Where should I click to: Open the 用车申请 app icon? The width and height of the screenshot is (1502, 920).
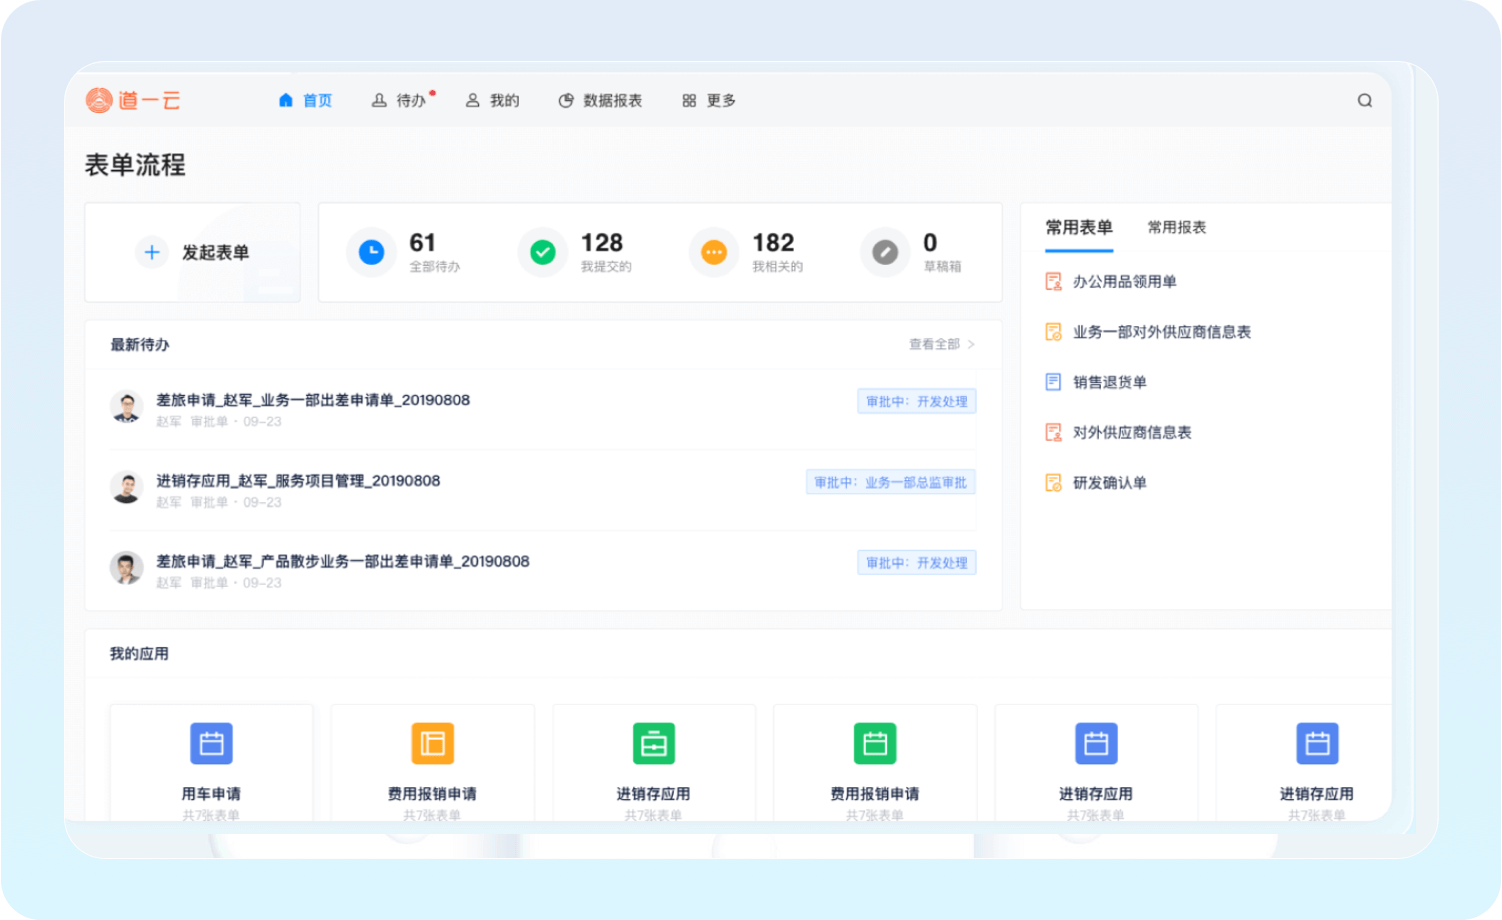[x=211, y=744]
